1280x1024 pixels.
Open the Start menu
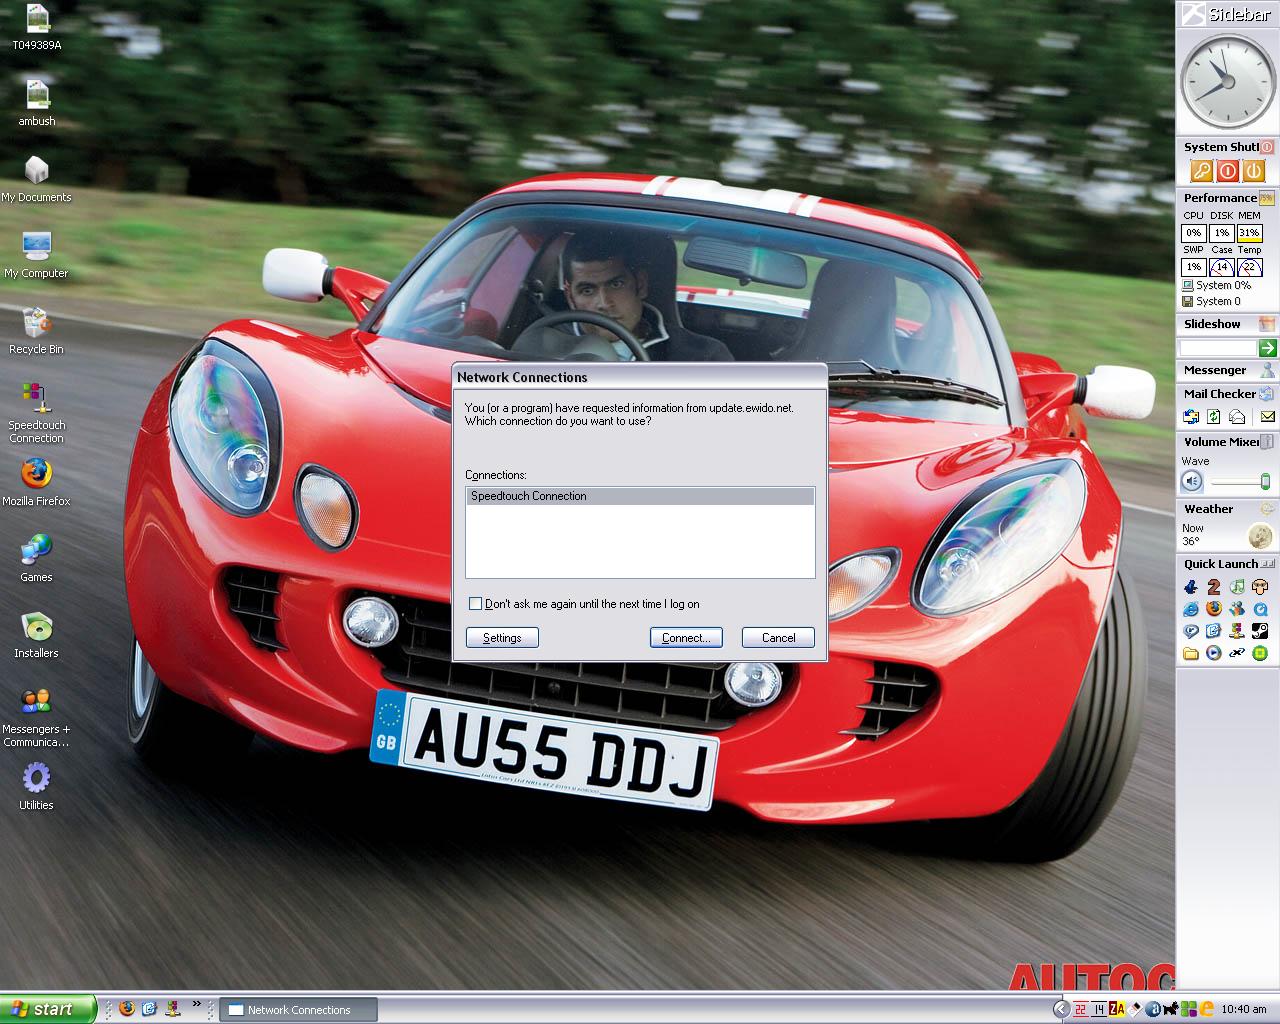[48, 1009]
